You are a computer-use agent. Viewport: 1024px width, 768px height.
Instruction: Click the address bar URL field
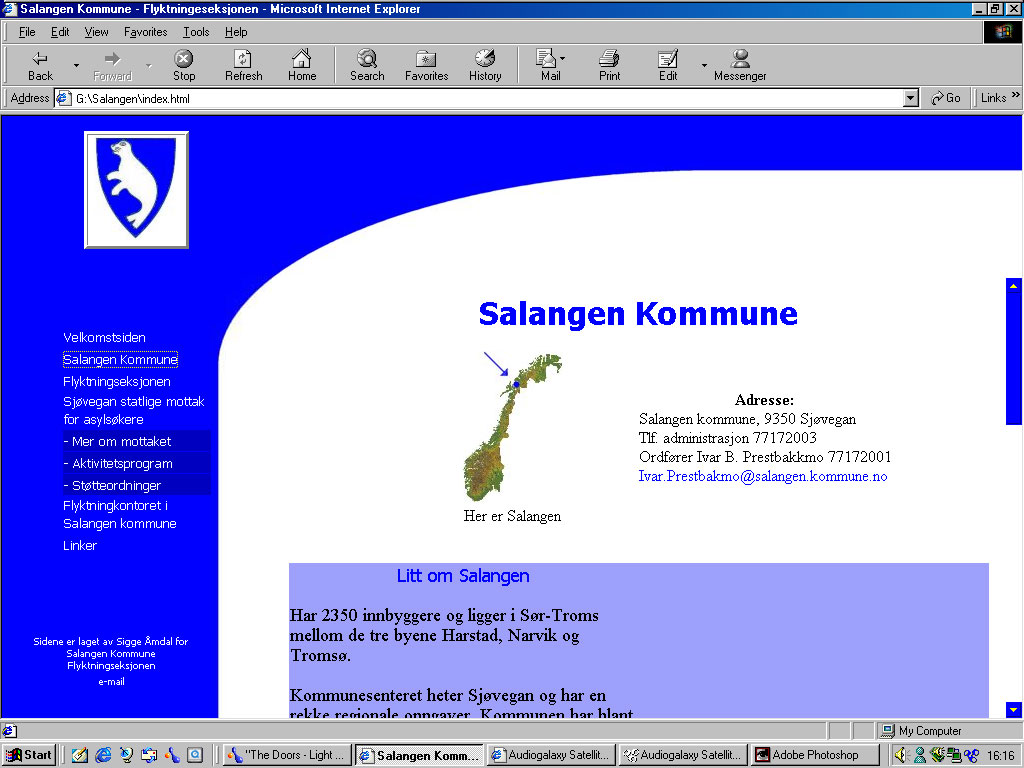[480, 98]
